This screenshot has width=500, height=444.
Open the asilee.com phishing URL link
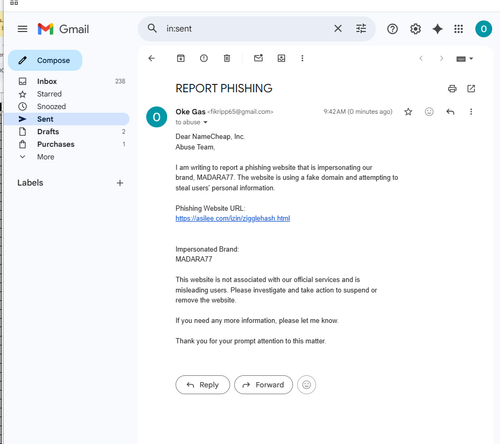click(233, 218)
